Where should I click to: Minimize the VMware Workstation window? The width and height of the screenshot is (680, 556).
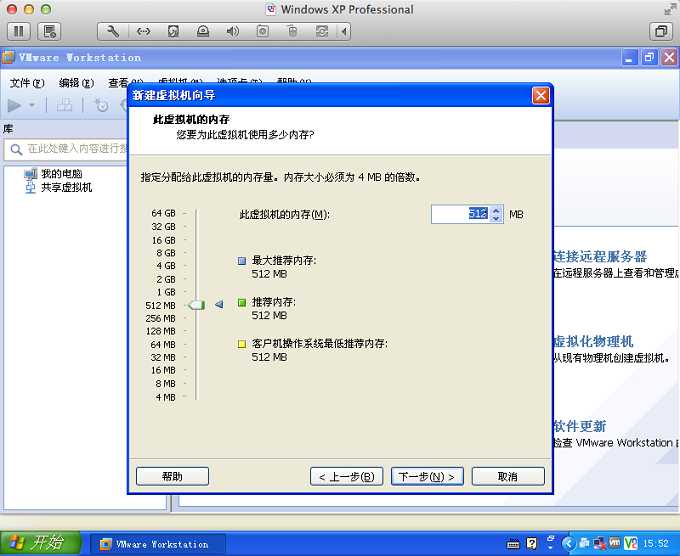pos(629,58)
